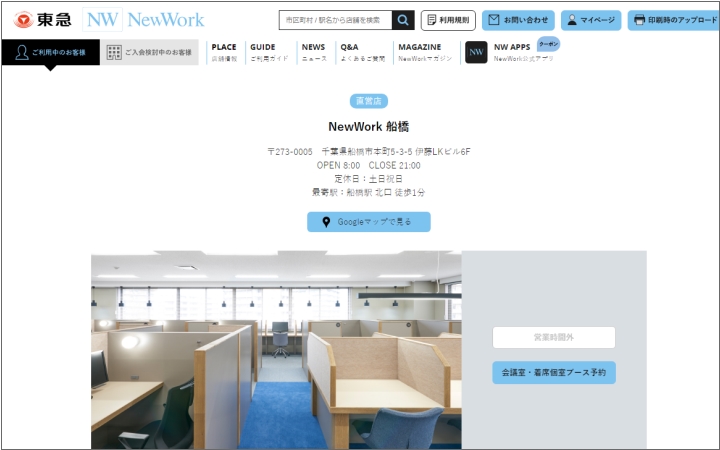
Task: Click the 定休日 holiday line
Action: 369,179
